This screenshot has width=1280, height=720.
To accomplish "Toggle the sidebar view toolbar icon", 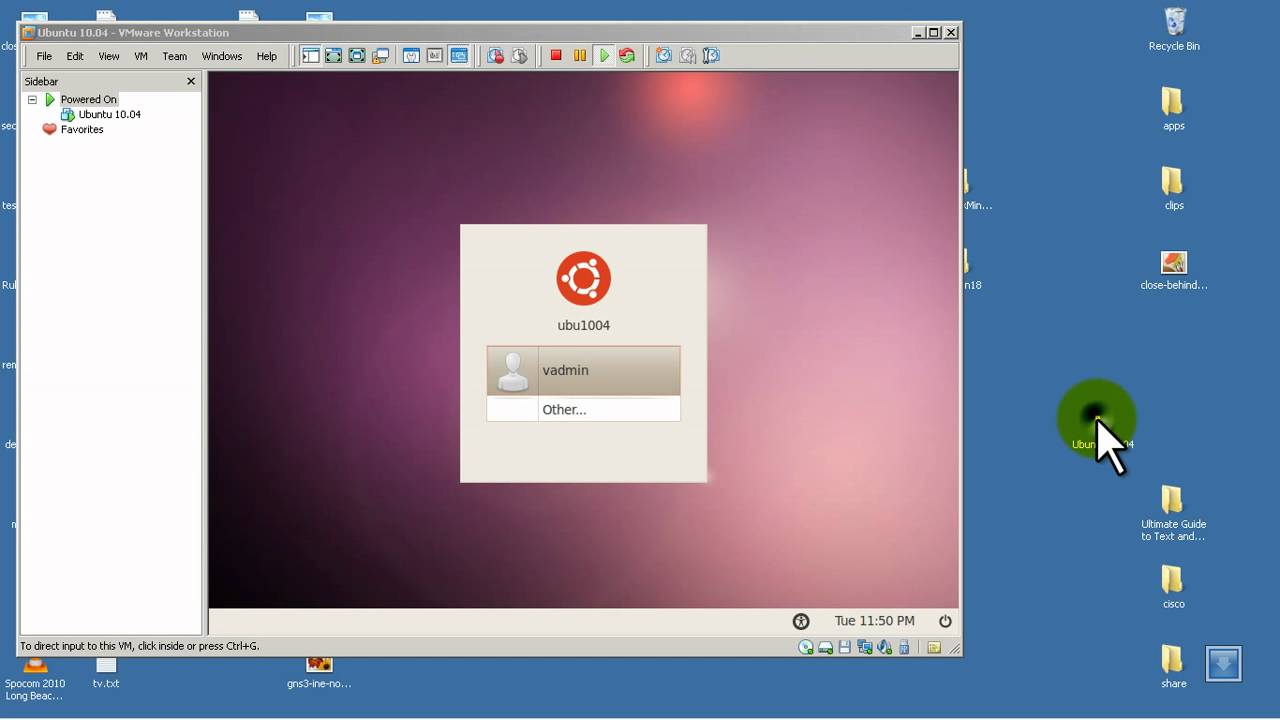I will pyautogui.click(x=311, y=56).
